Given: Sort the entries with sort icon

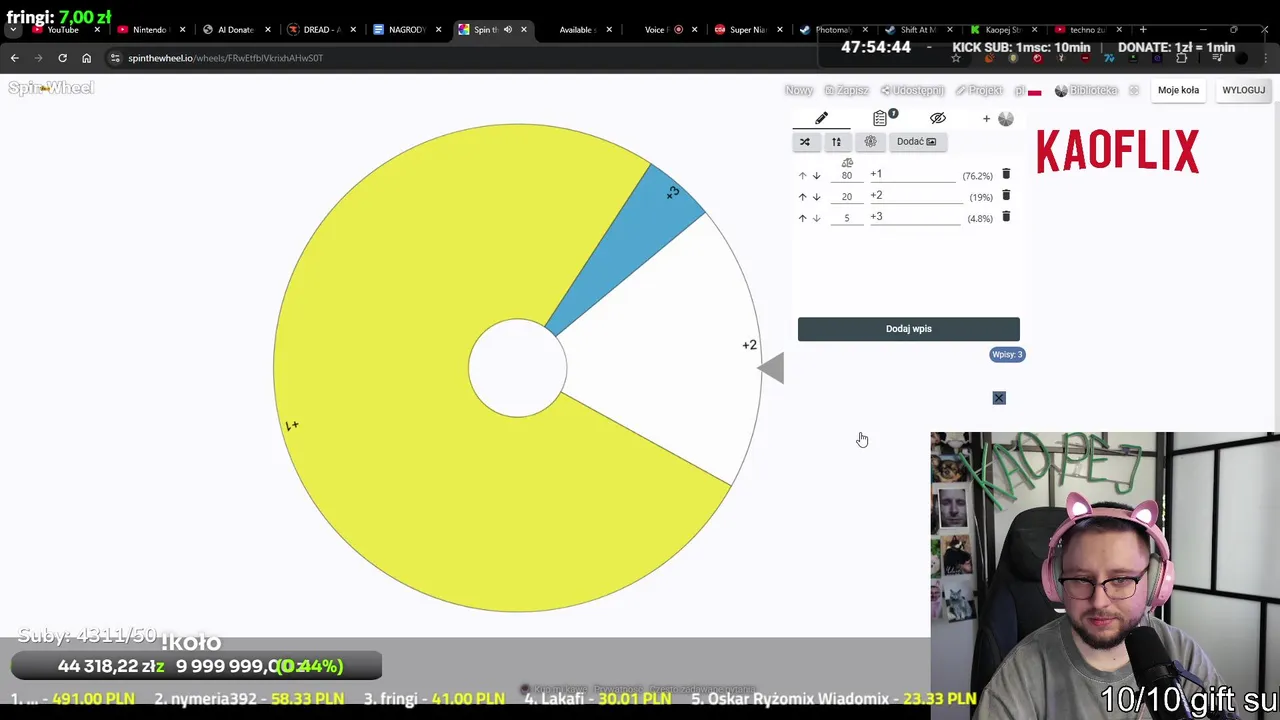Looking at the screenshot, I should click(x=837, y=142).
